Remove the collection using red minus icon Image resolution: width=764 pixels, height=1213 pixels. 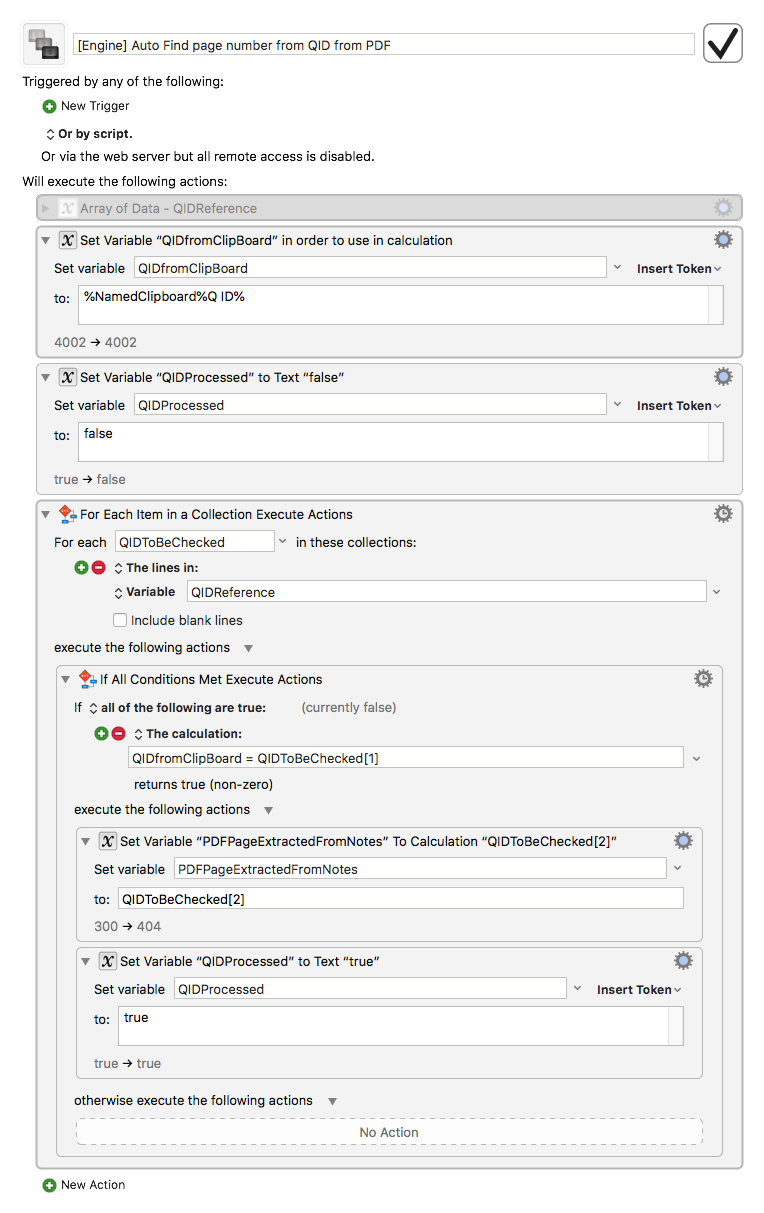tap(98, 567)
